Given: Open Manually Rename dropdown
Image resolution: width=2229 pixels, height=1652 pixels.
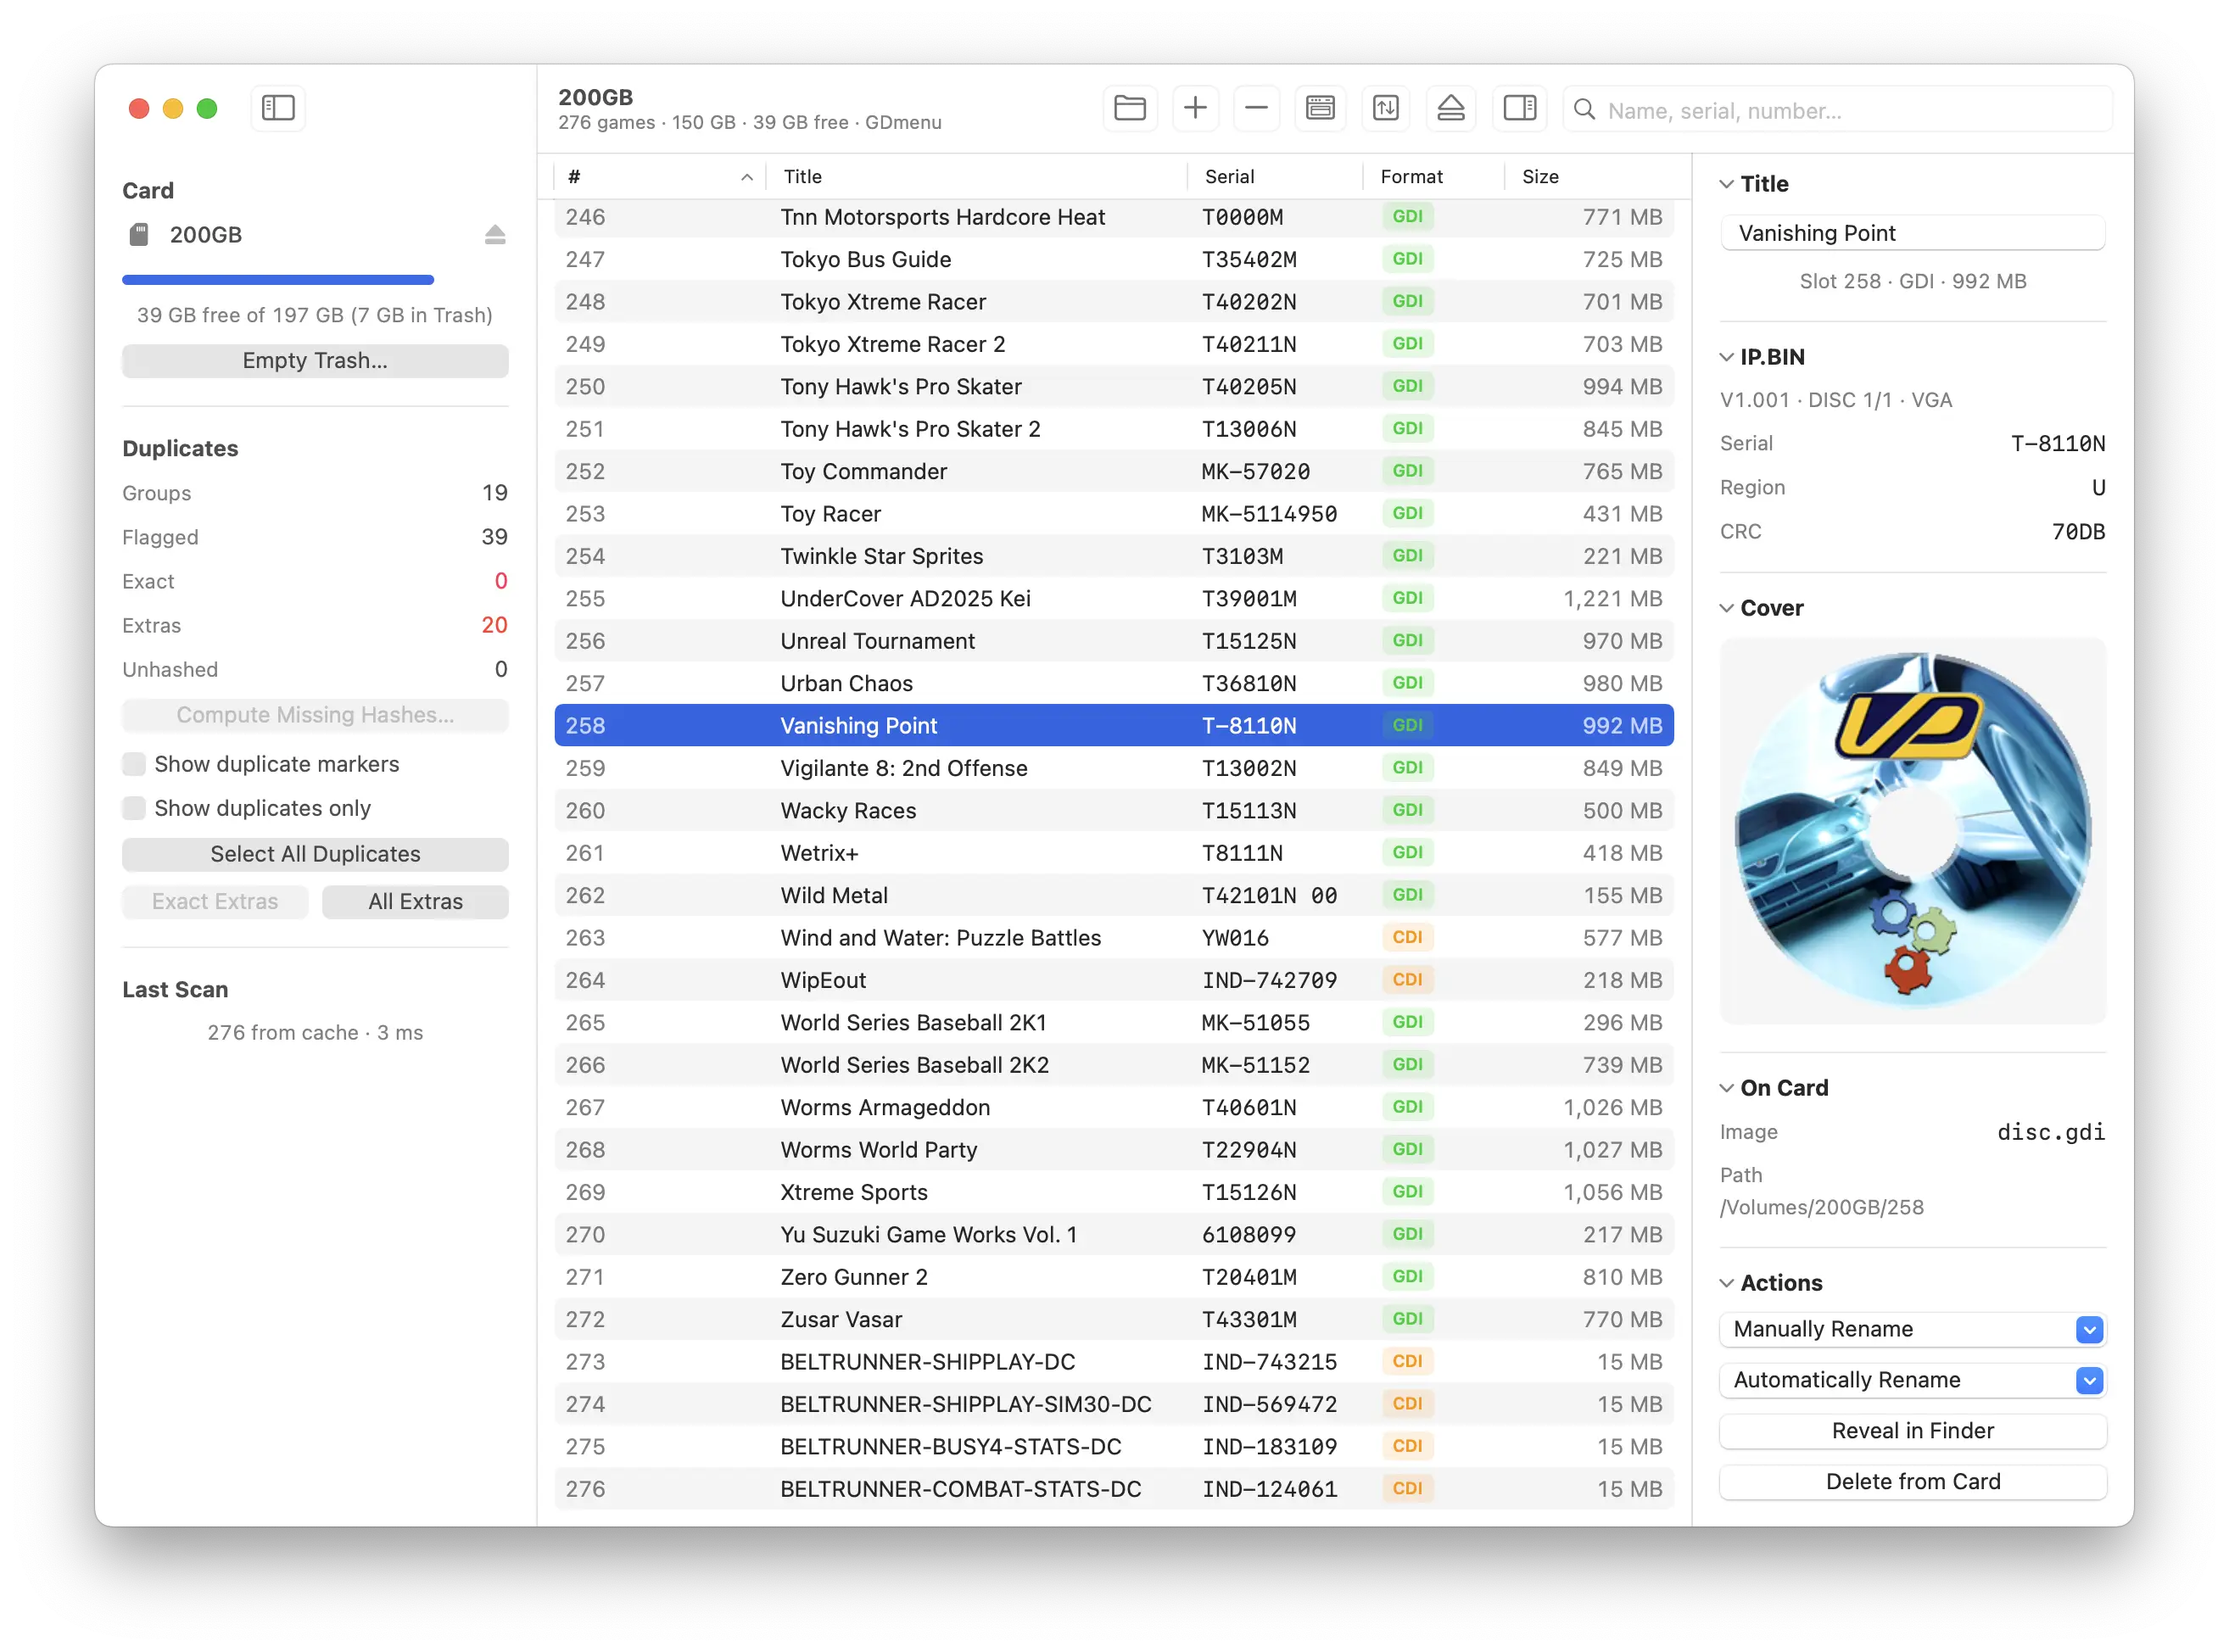Looking at the screenshot, I should (x=1912, y=1330).
